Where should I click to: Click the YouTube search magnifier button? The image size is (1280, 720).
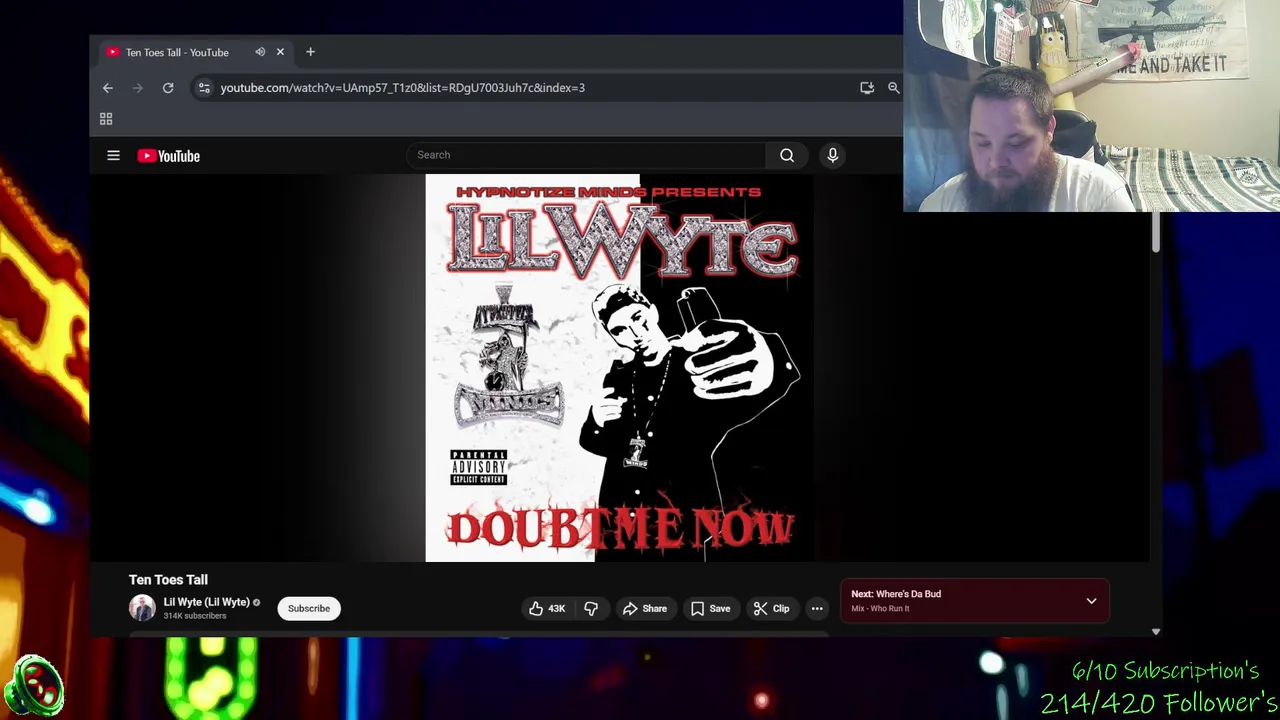pos(787,155)
